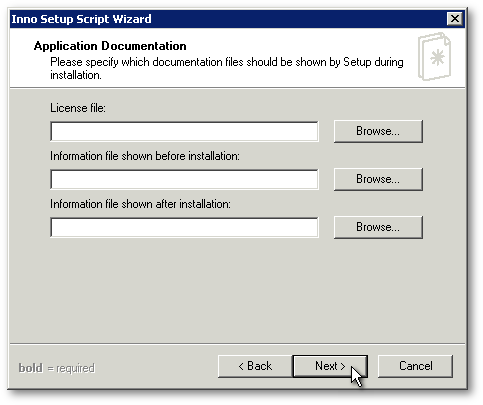The image size is (483, 405).
Task: Continue the wizard with Next
Action: coord(330,366)
